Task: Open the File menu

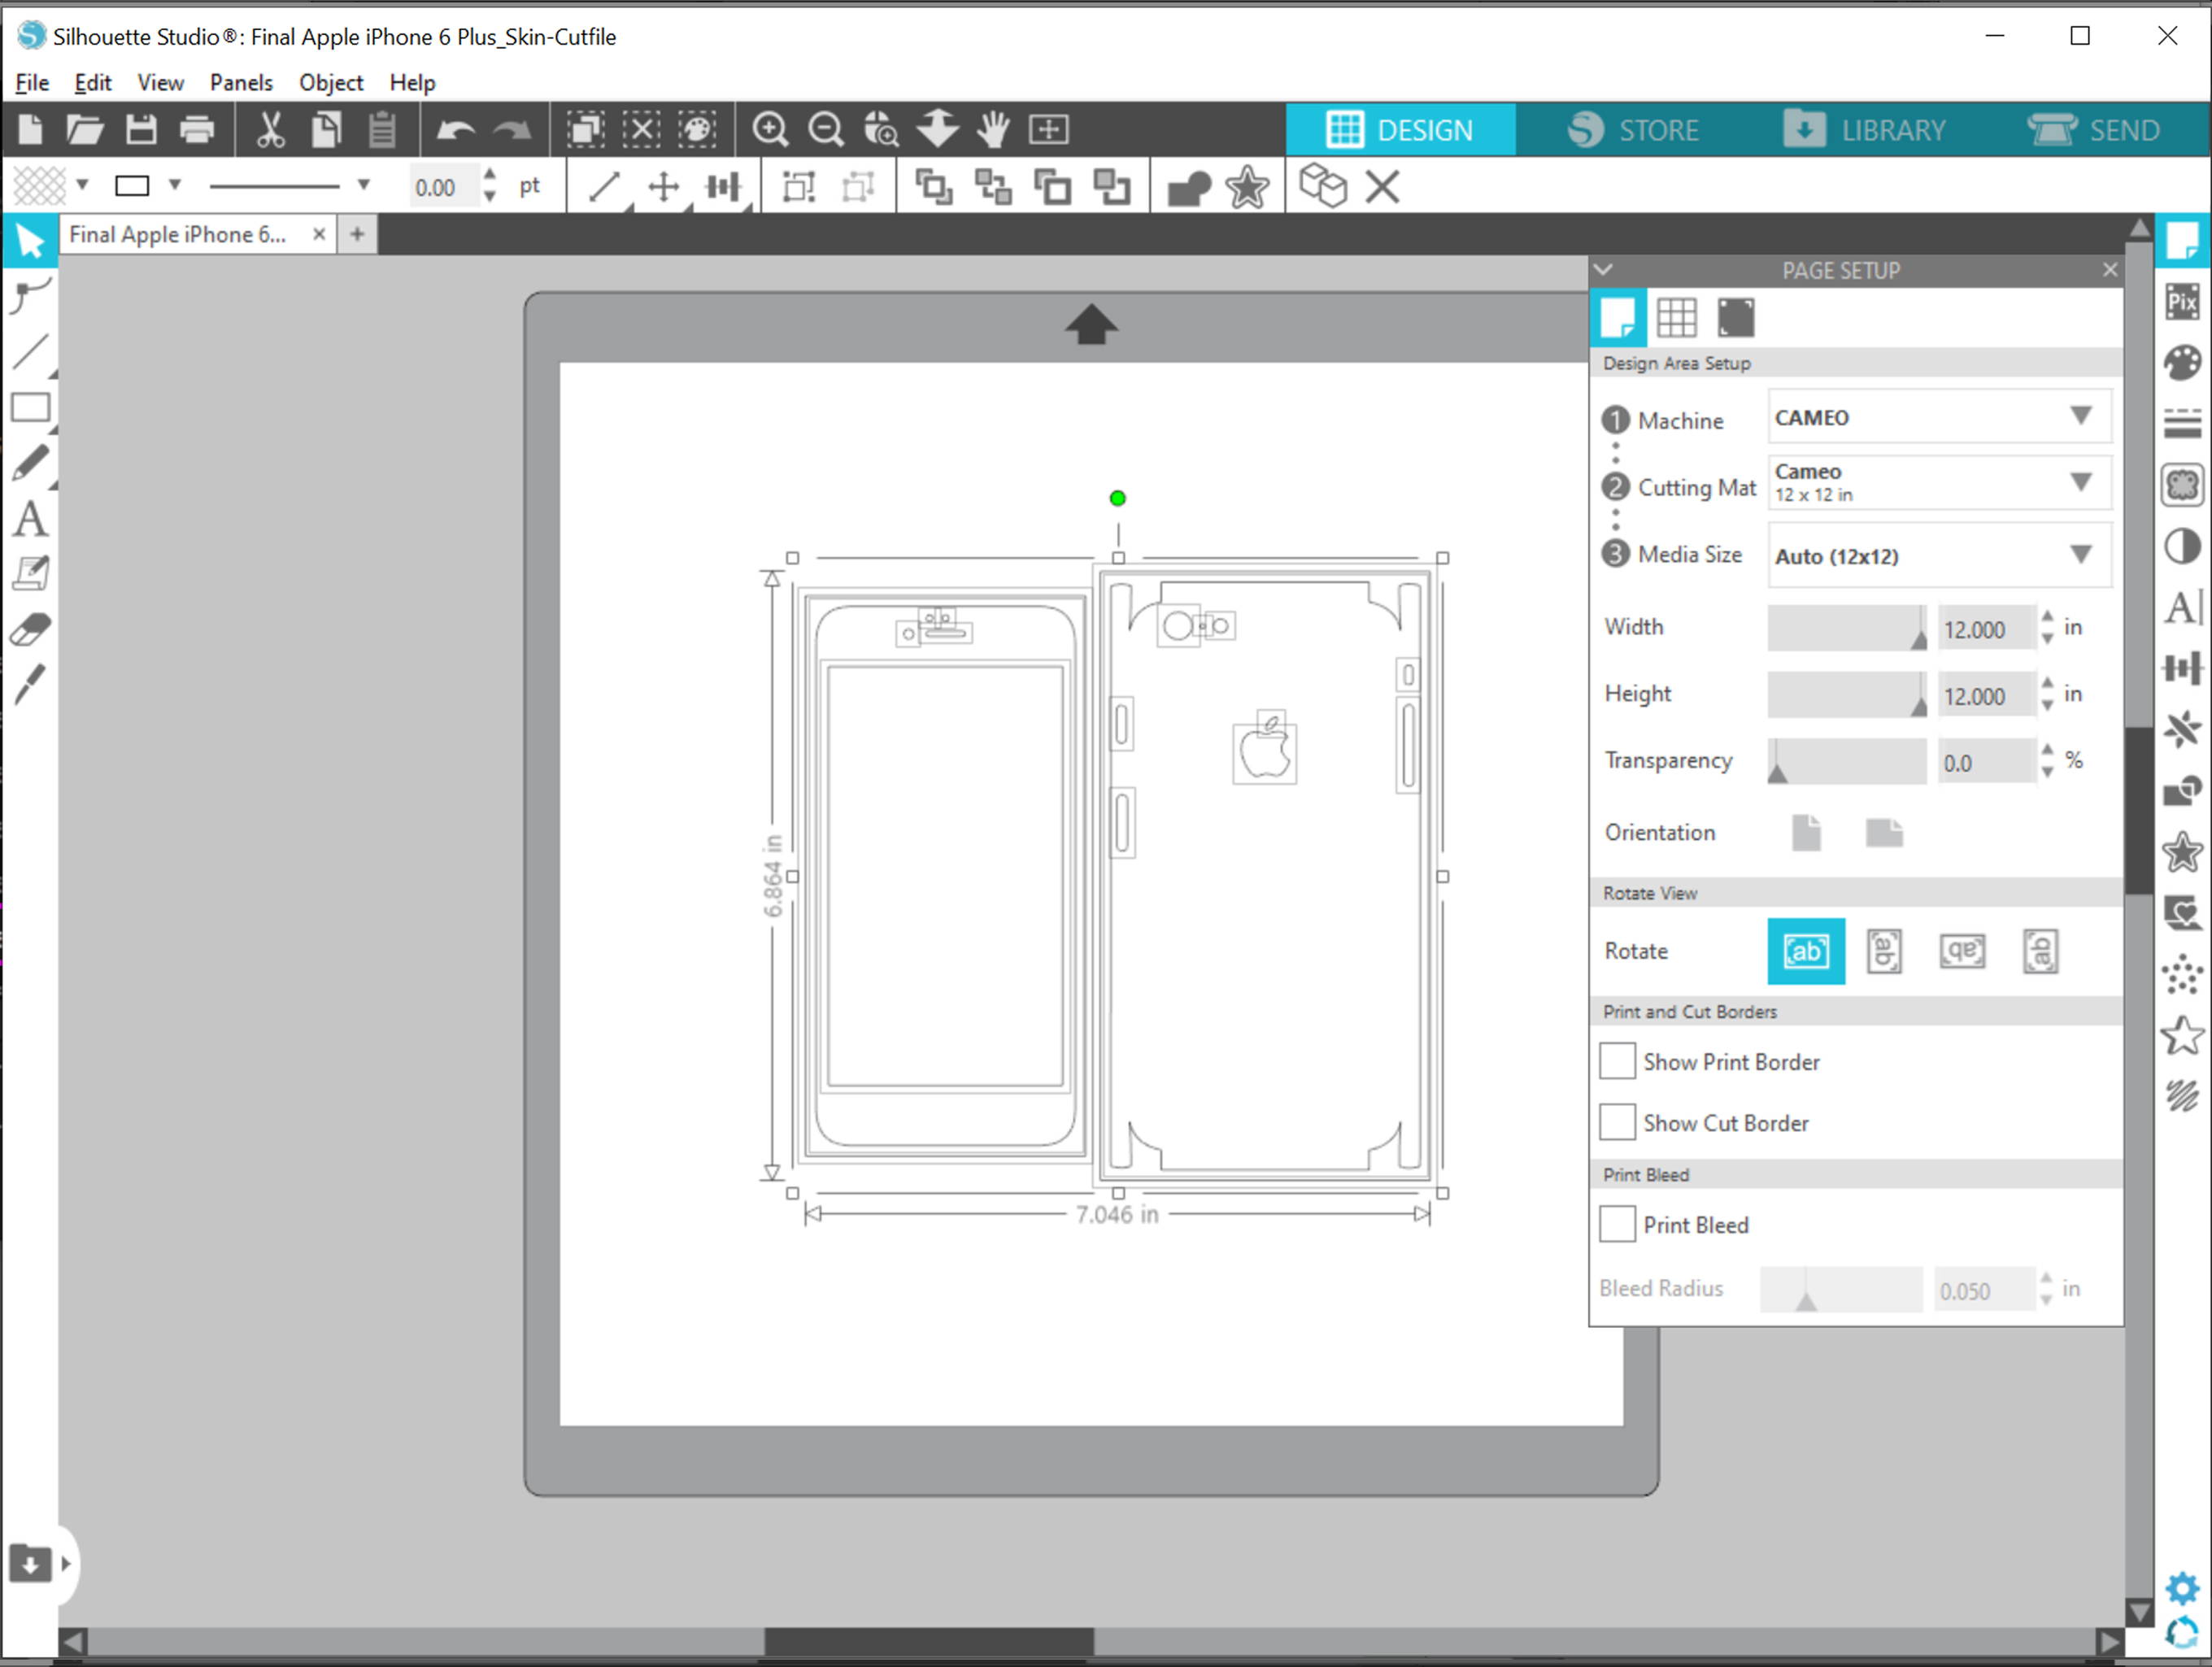Action: click(32, 83)
